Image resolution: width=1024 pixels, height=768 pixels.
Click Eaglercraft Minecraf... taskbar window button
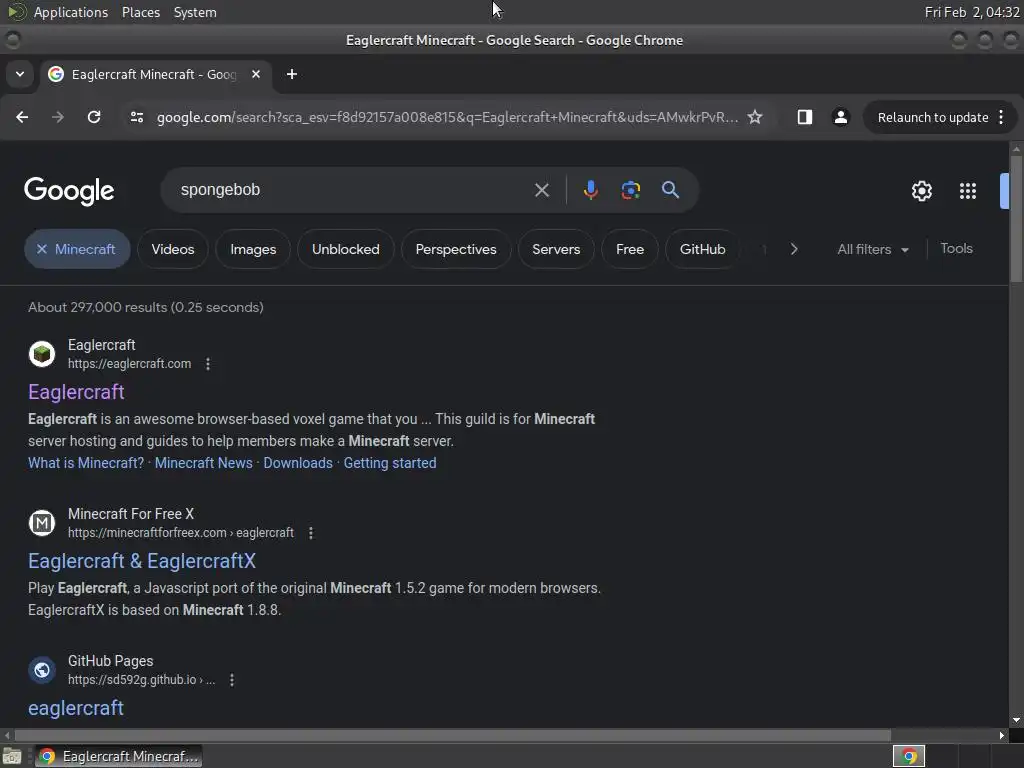(x=118, y=756)
